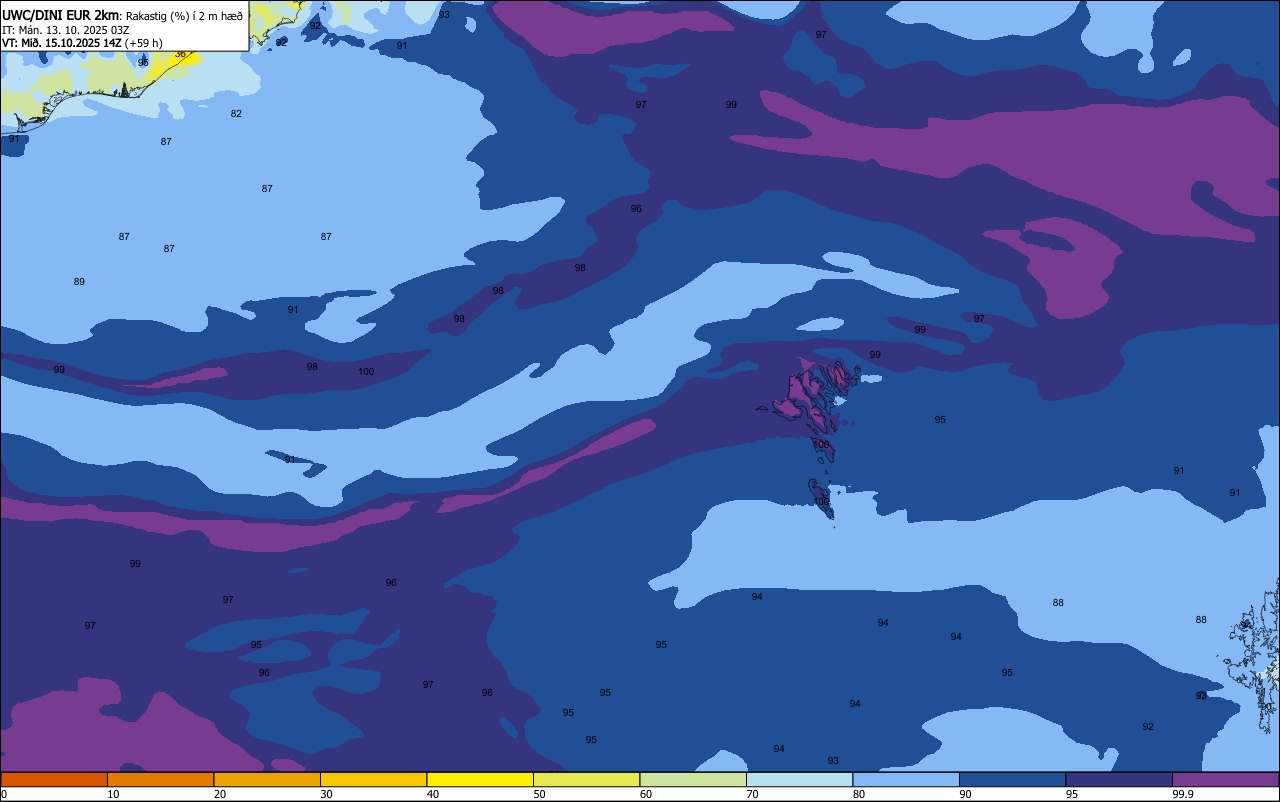The height and width of the screenshot is (802, 1280).
Task: Click the '40' legend tick label
Action: (x=433, y=794)
